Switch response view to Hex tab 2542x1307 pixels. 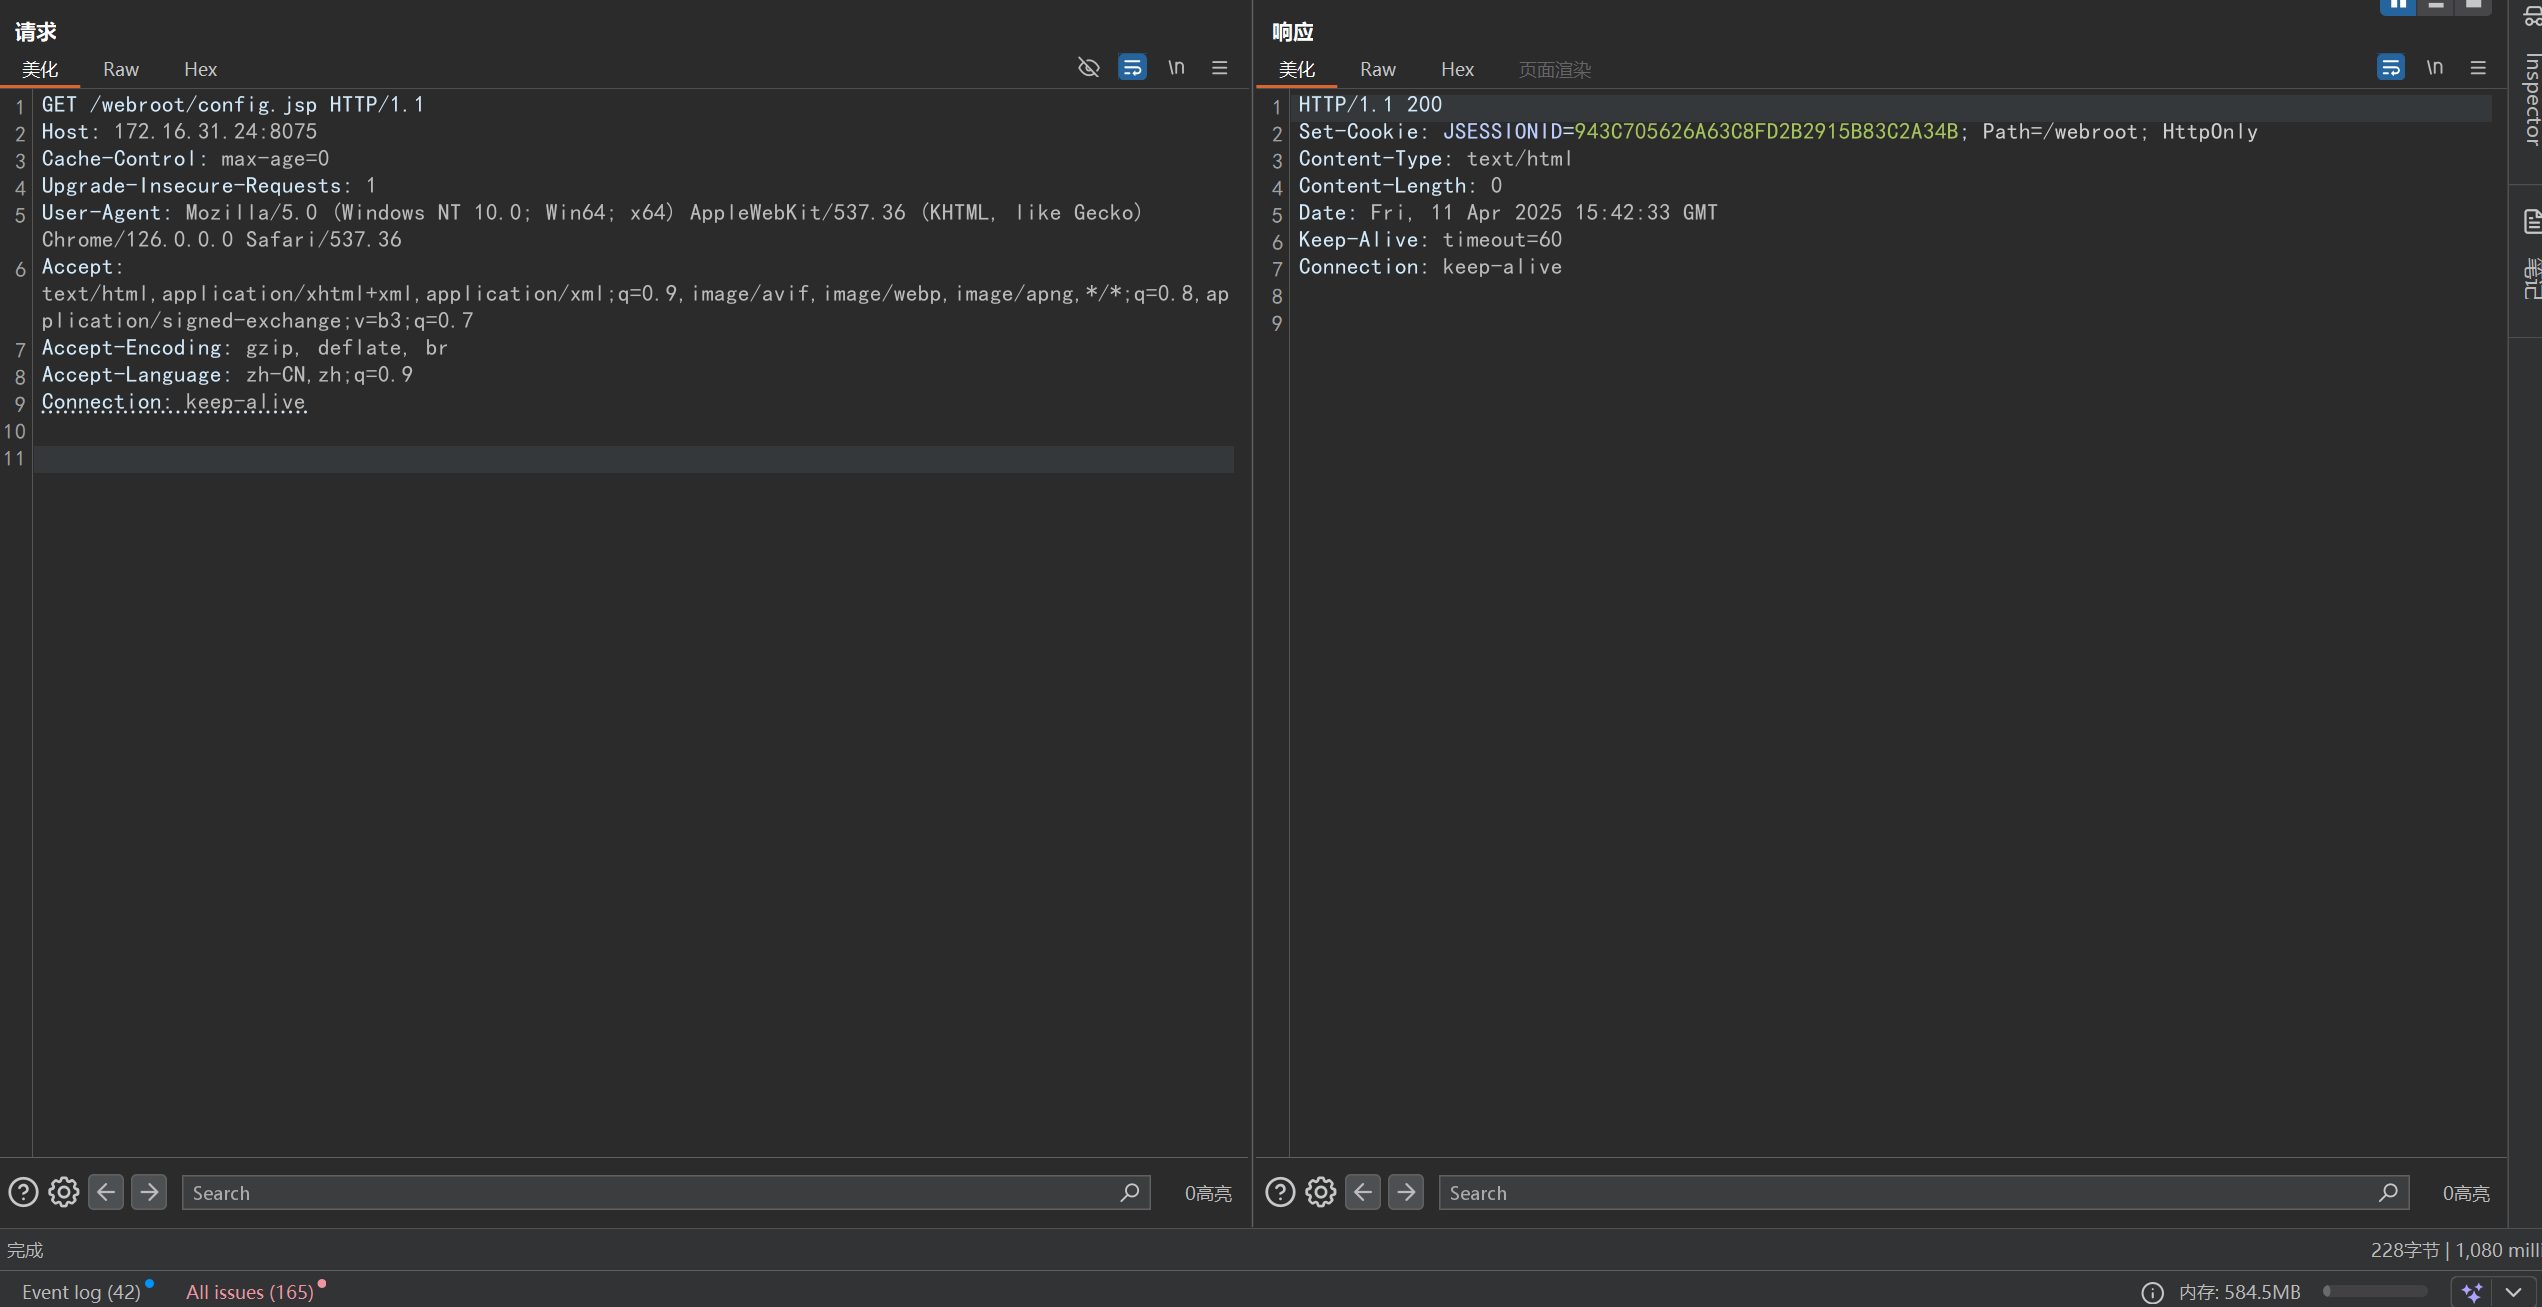point(1457,69)
